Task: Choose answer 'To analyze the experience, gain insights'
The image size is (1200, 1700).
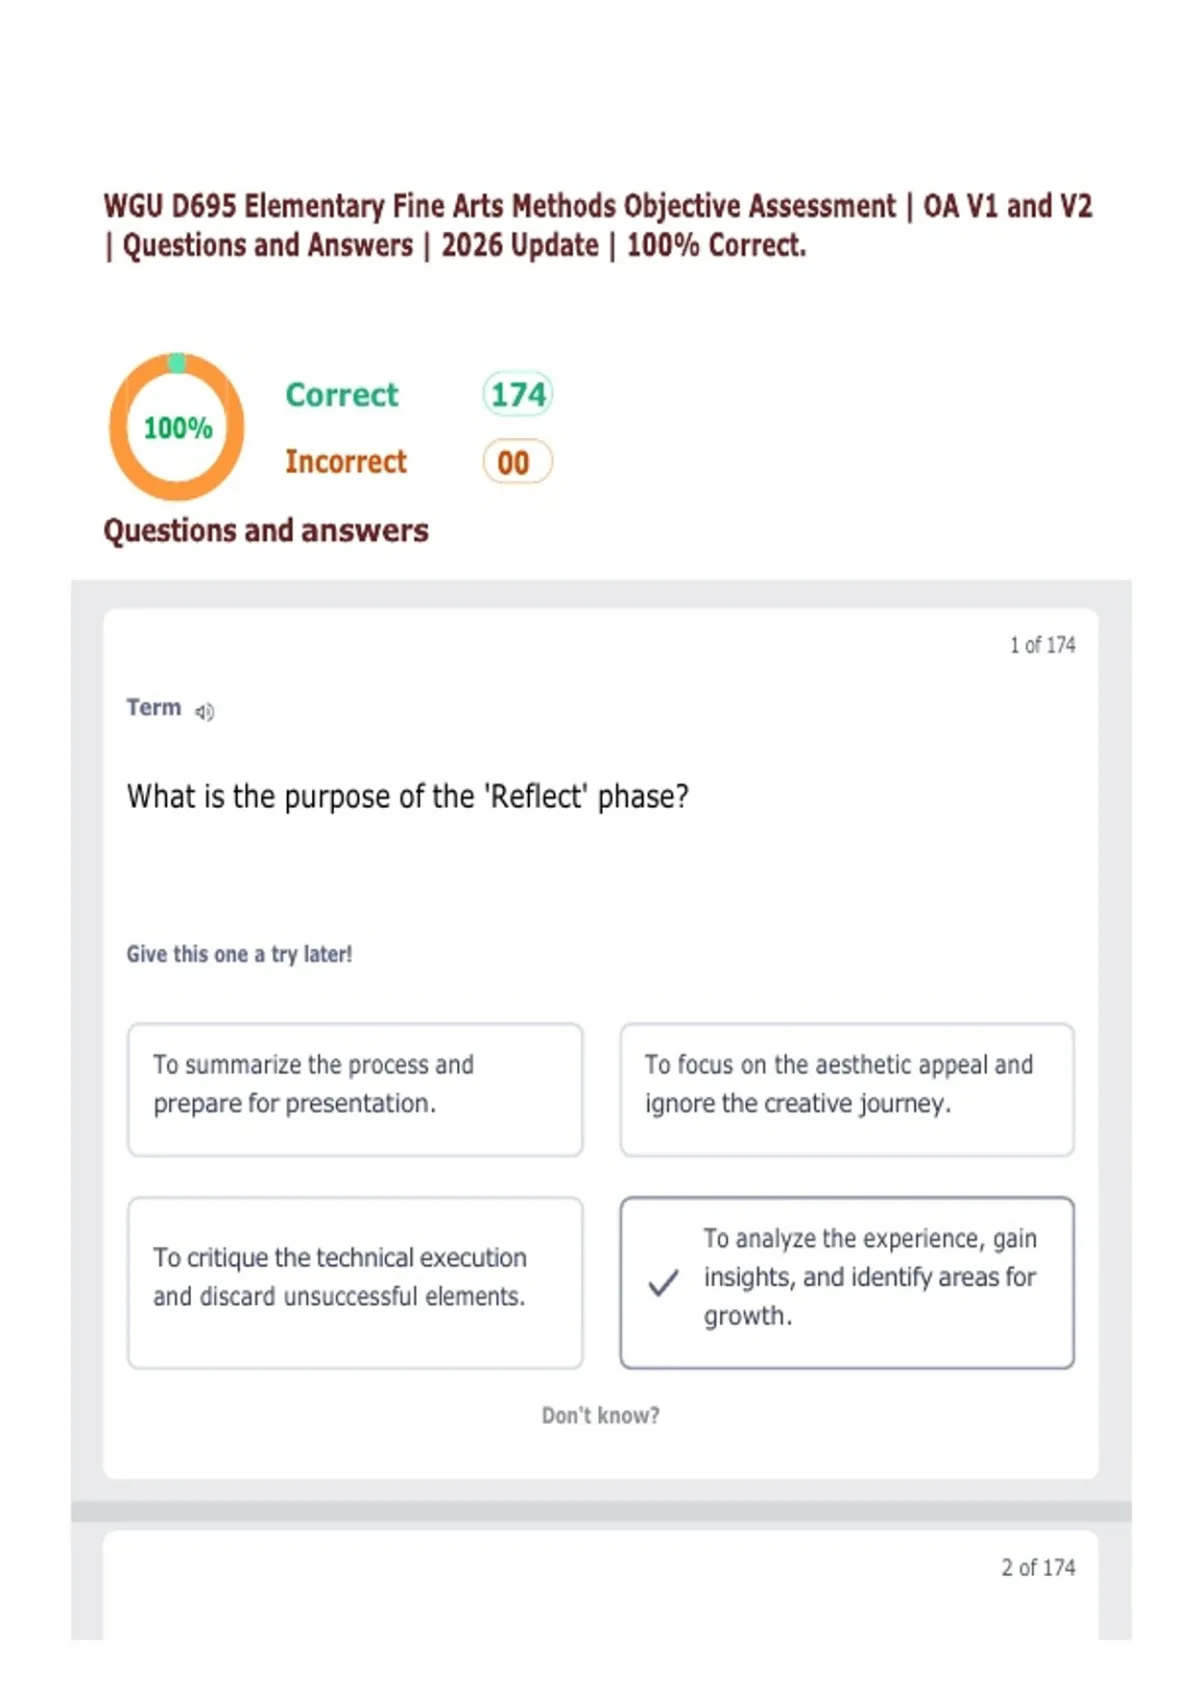Action: 868,1277
